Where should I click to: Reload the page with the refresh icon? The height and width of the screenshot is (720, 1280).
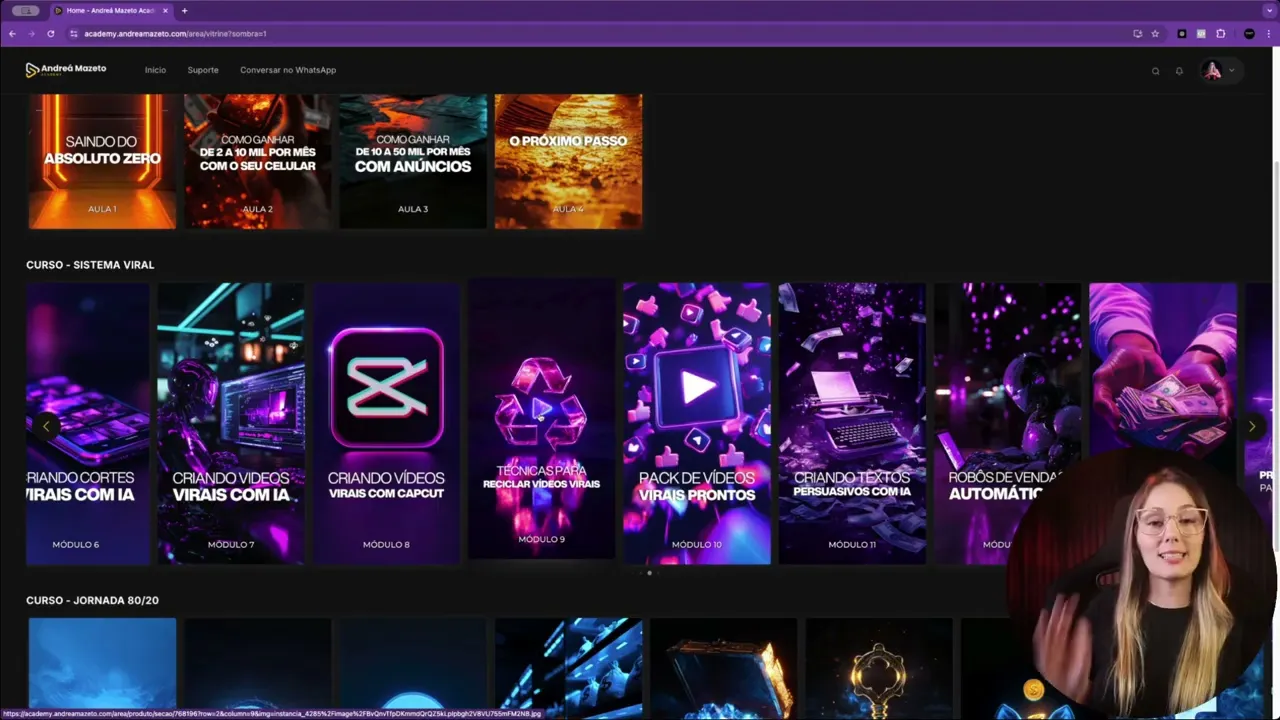click(x=51, y=33)
